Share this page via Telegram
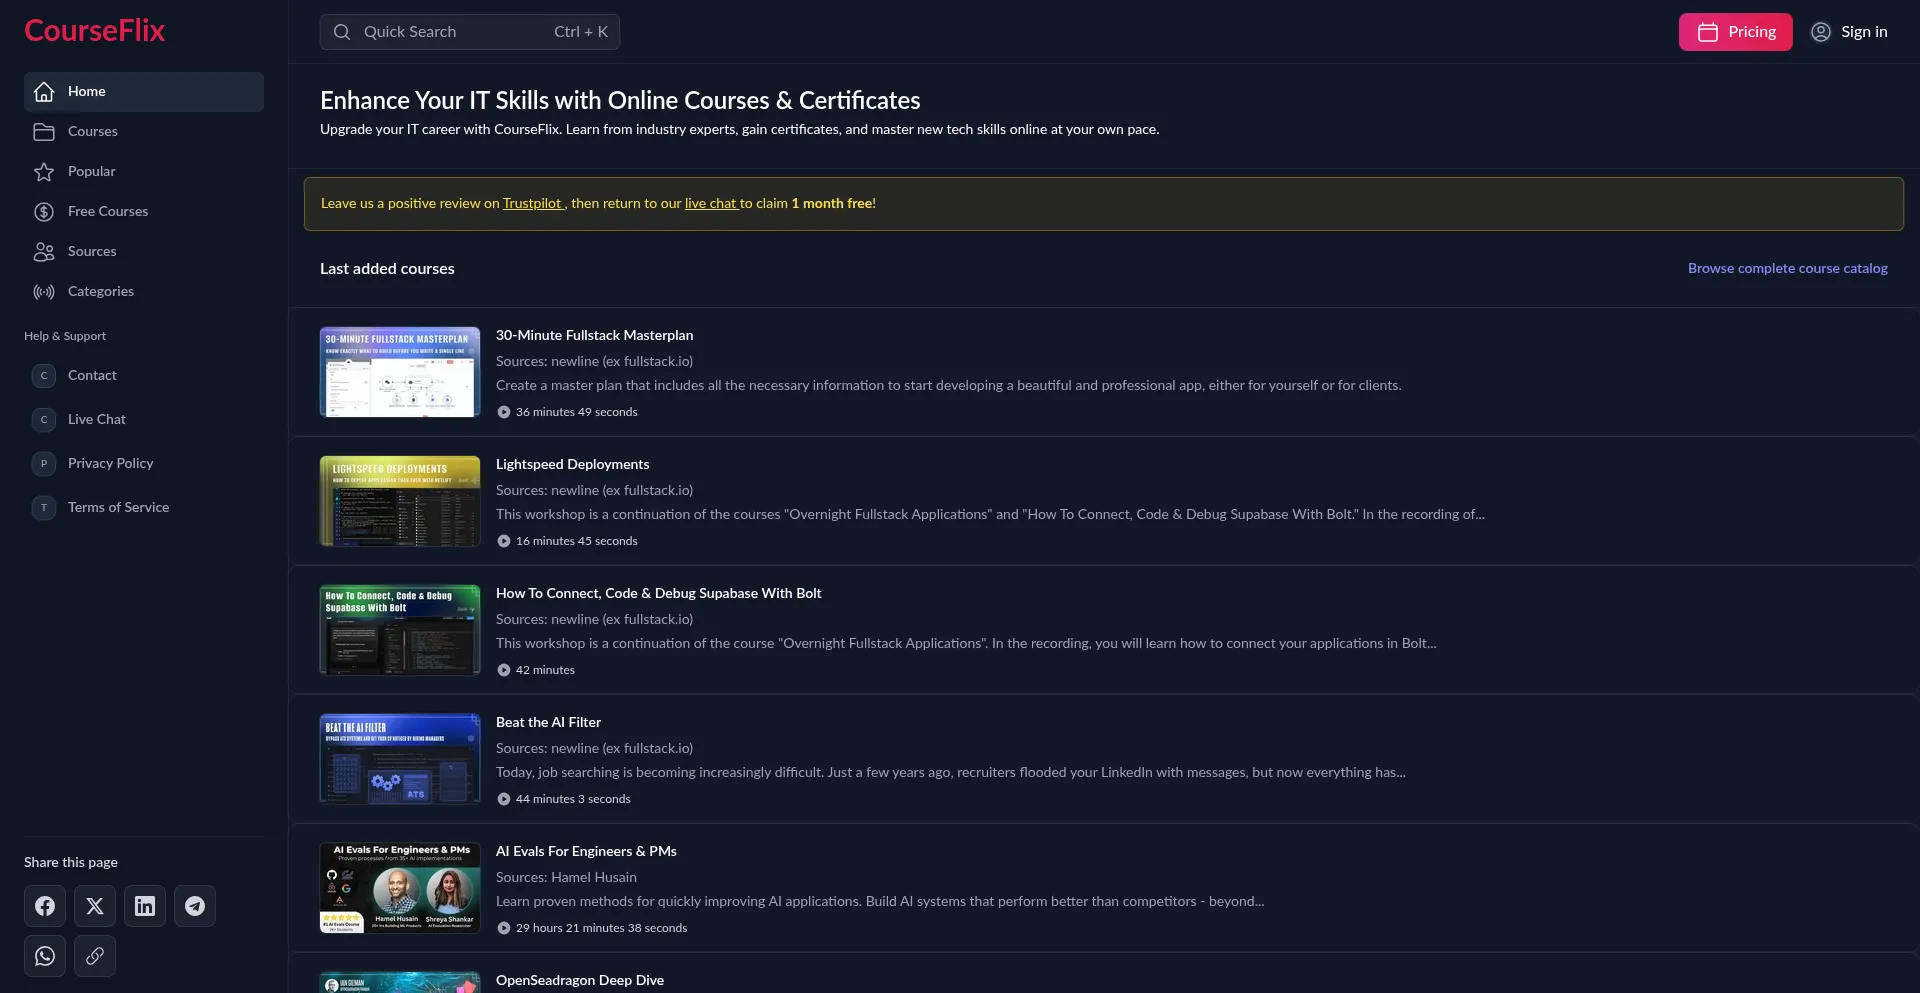Screen dimensions: 1920x993 tap(195, 906)
